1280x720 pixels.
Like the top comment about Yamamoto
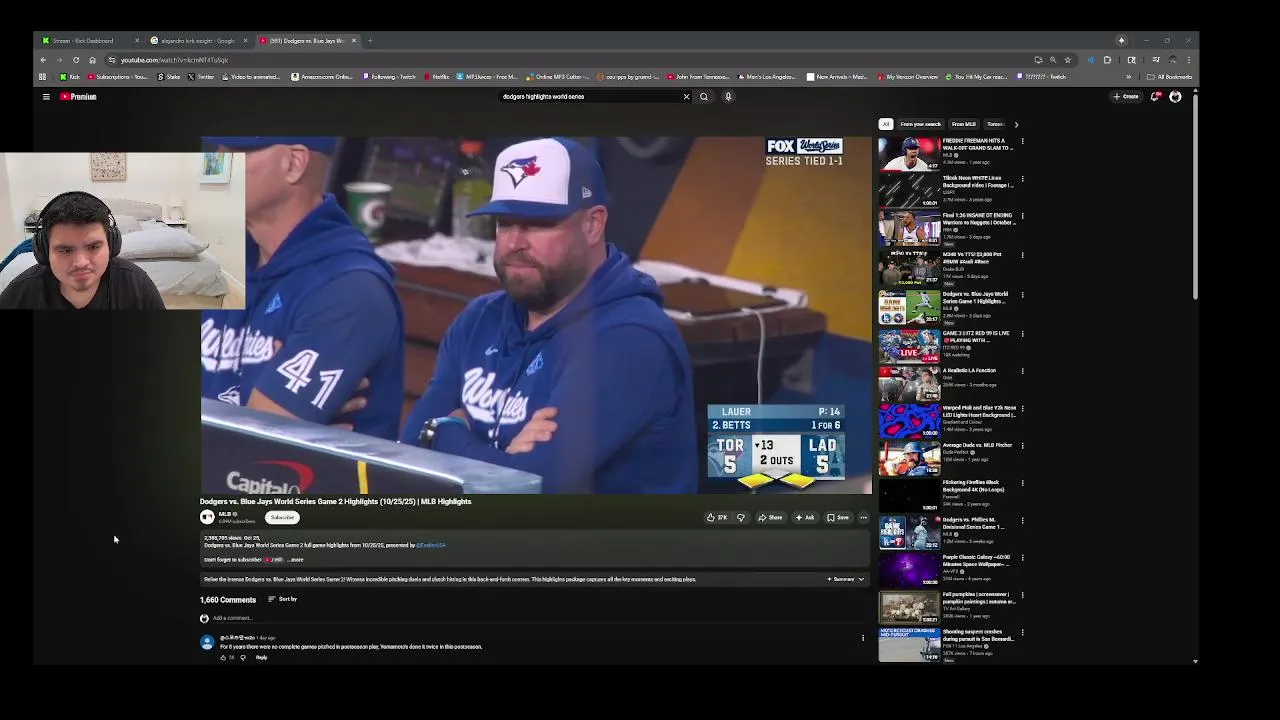(223, 657)
